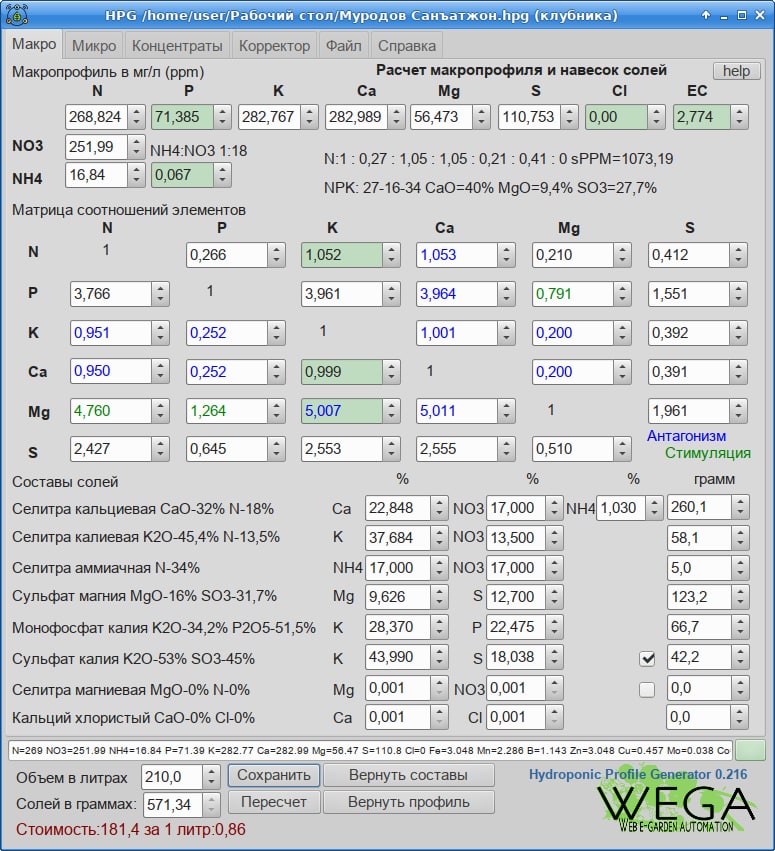Screen dimensions: 775x851
Task: Click the stepper of the P:N matrix field 3,766
Action: (160, 294)
